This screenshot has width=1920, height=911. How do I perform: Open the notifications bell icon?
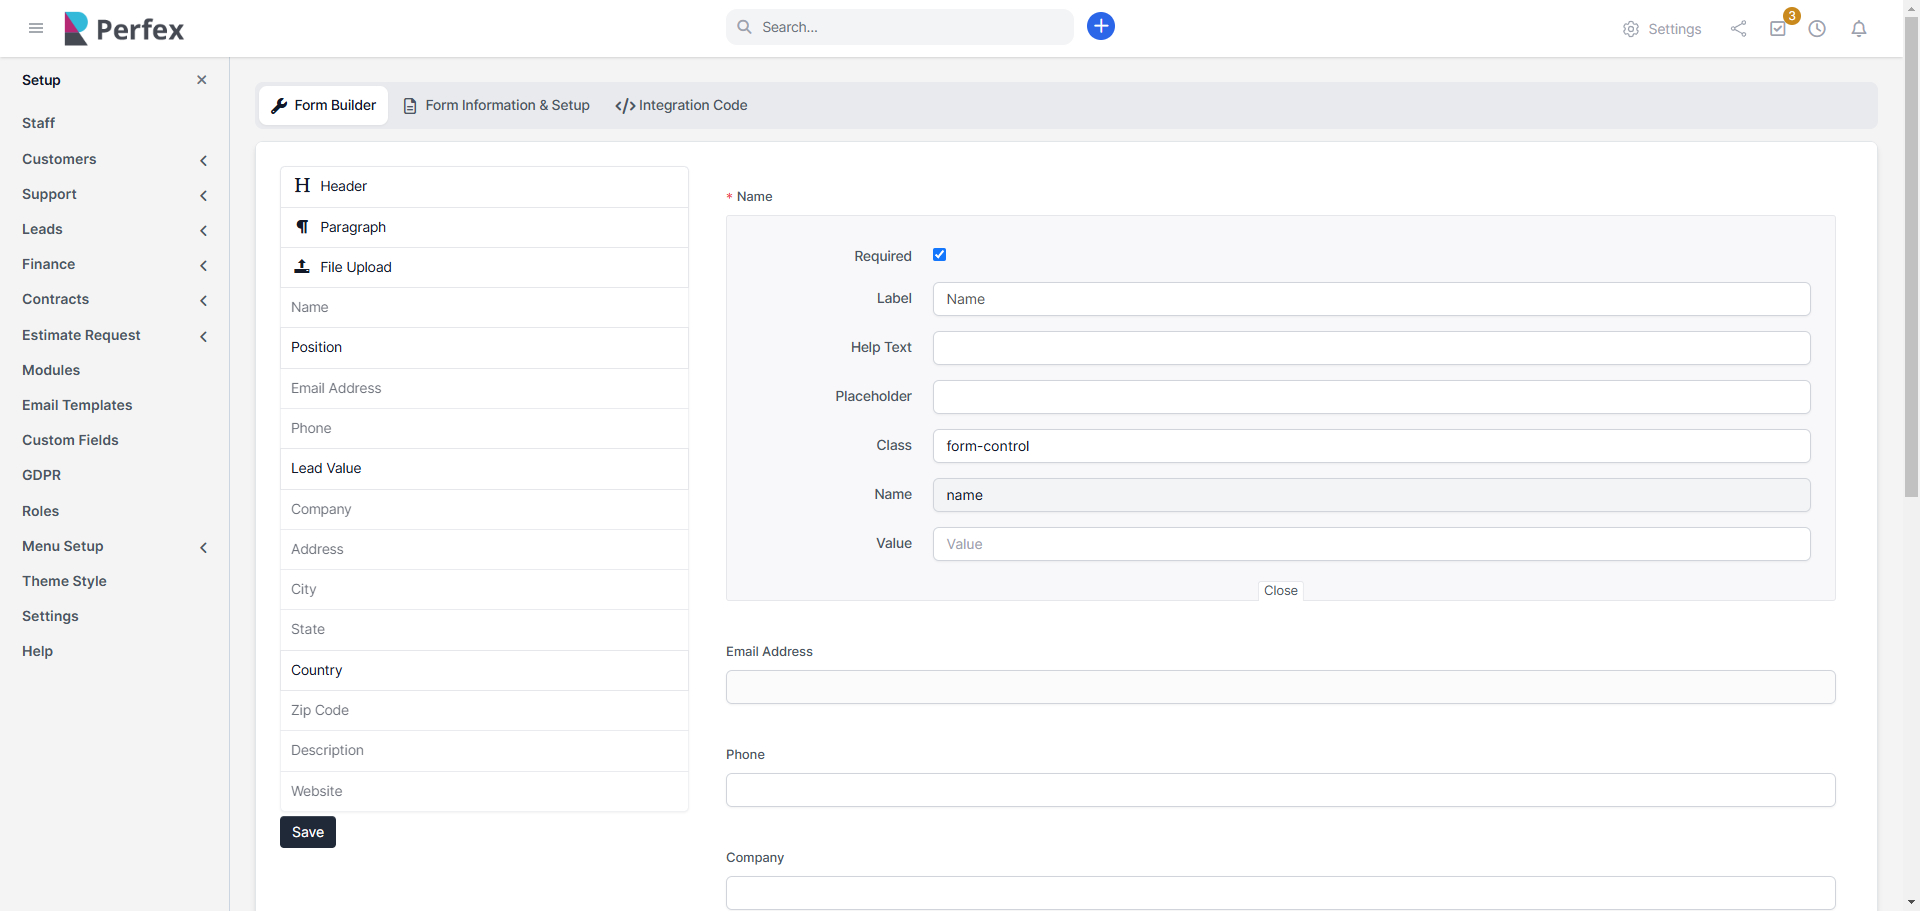click(x=1858, y=29)
